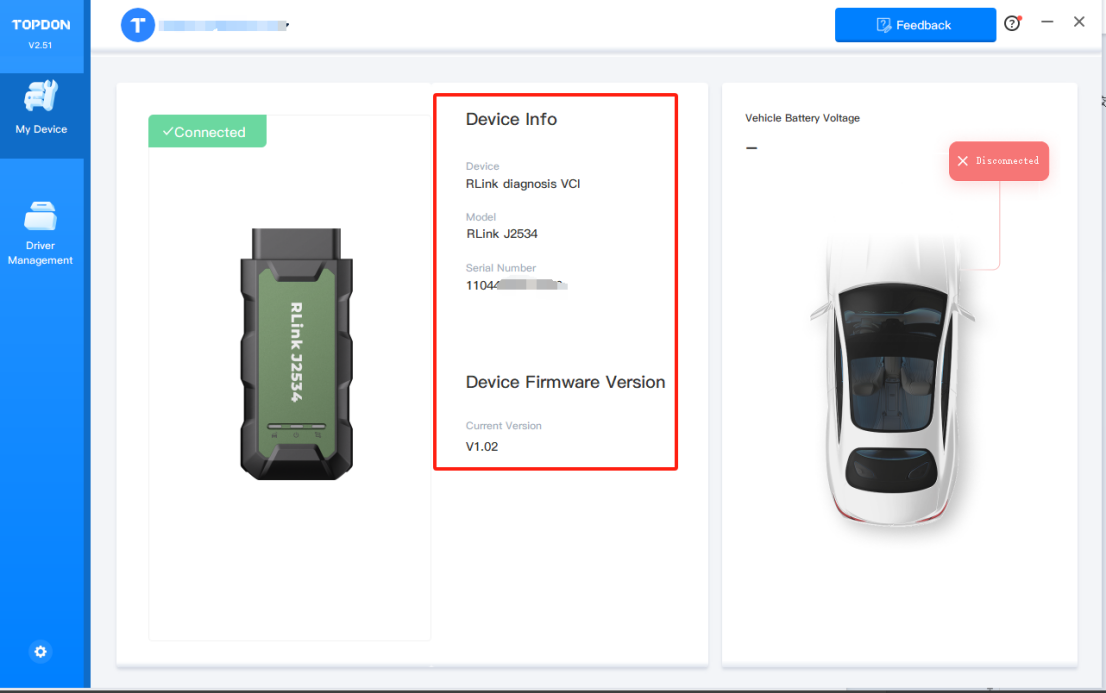Click the white car illustration

[x=892, y=381]
